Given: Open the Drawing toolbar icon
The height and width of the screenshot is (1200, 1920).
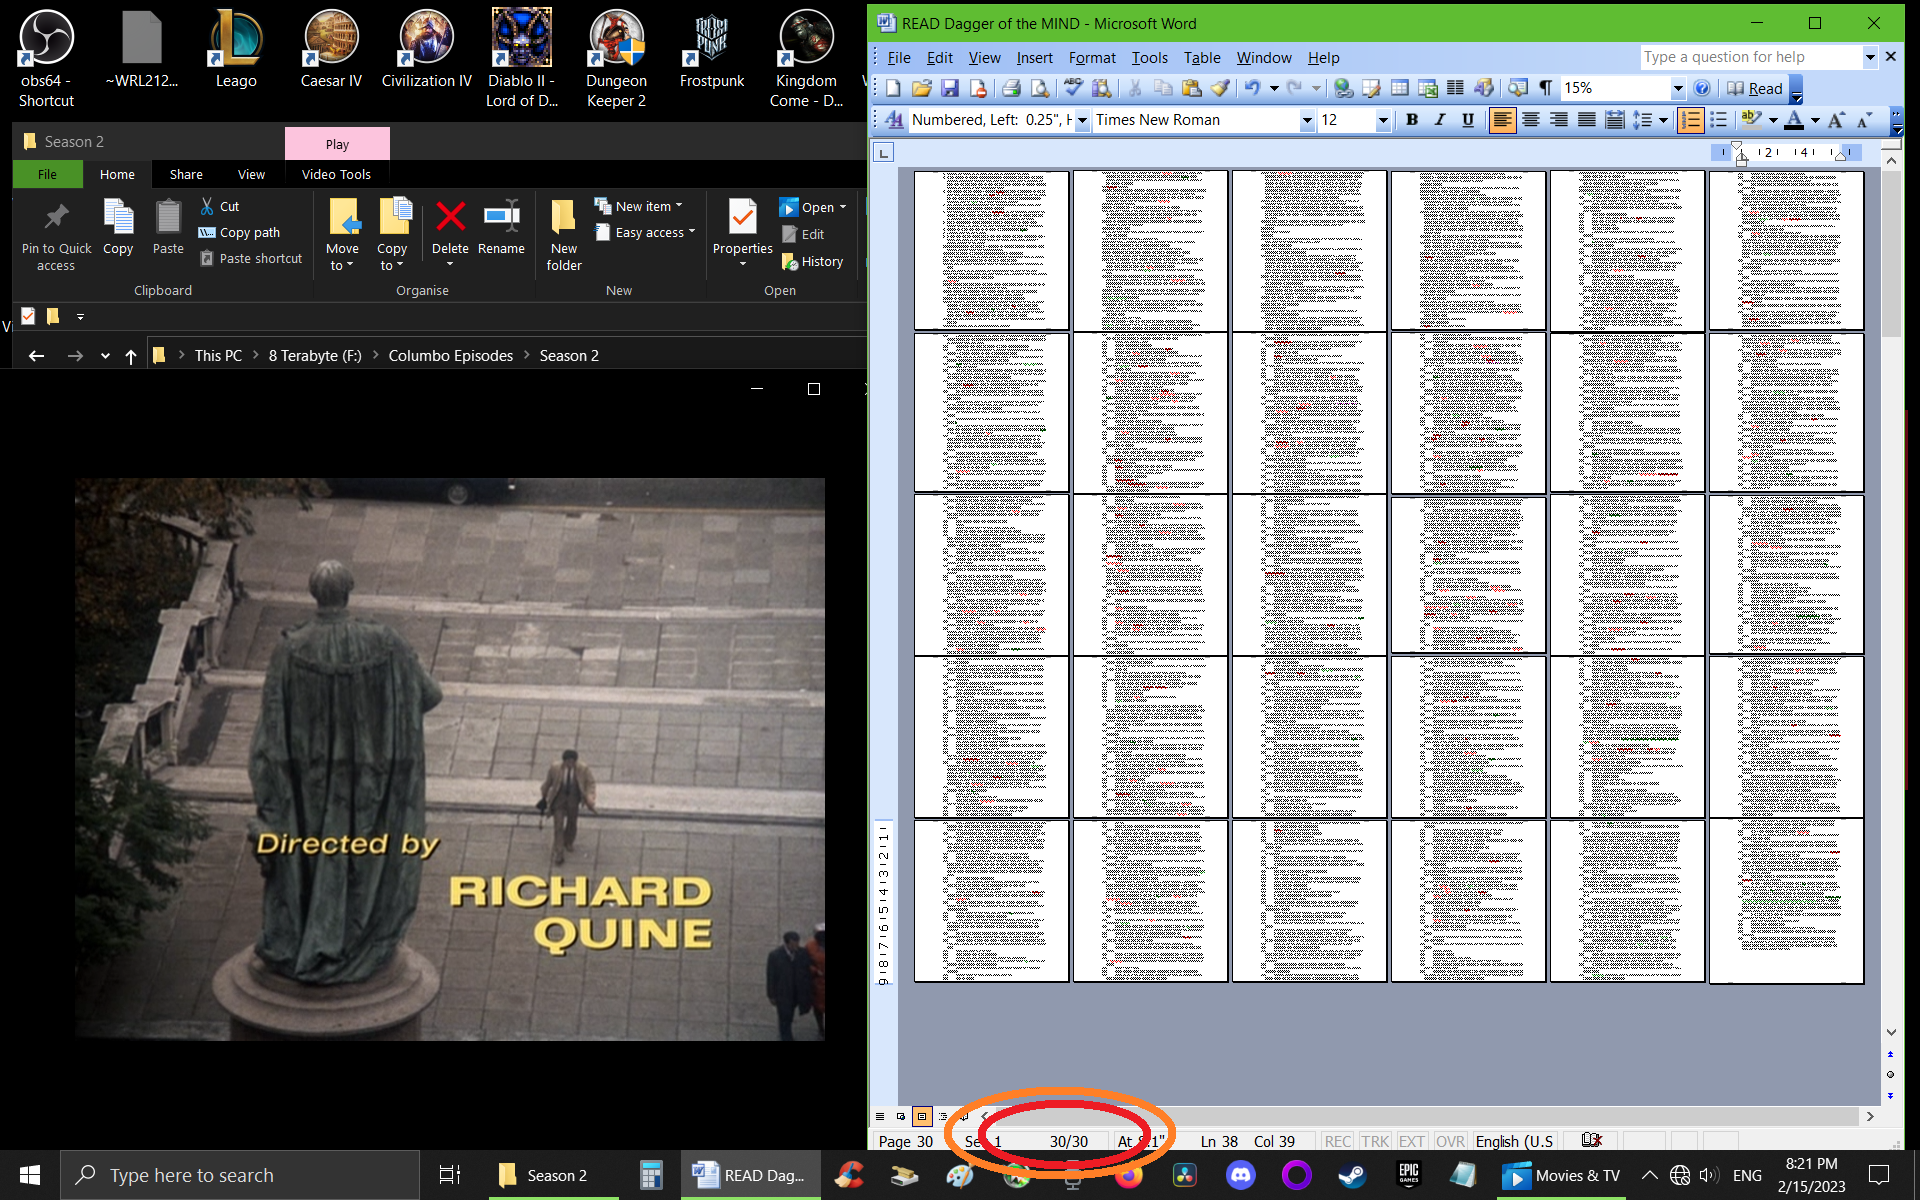Looking at the screenshot, I should [1484, 89].
